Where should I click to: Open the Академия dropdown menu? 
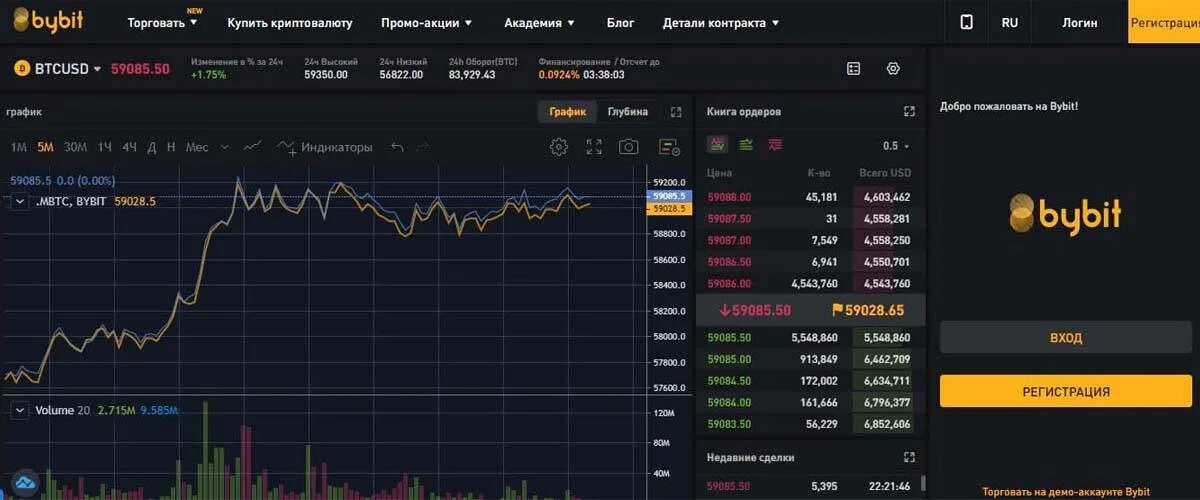coord(539,22)
